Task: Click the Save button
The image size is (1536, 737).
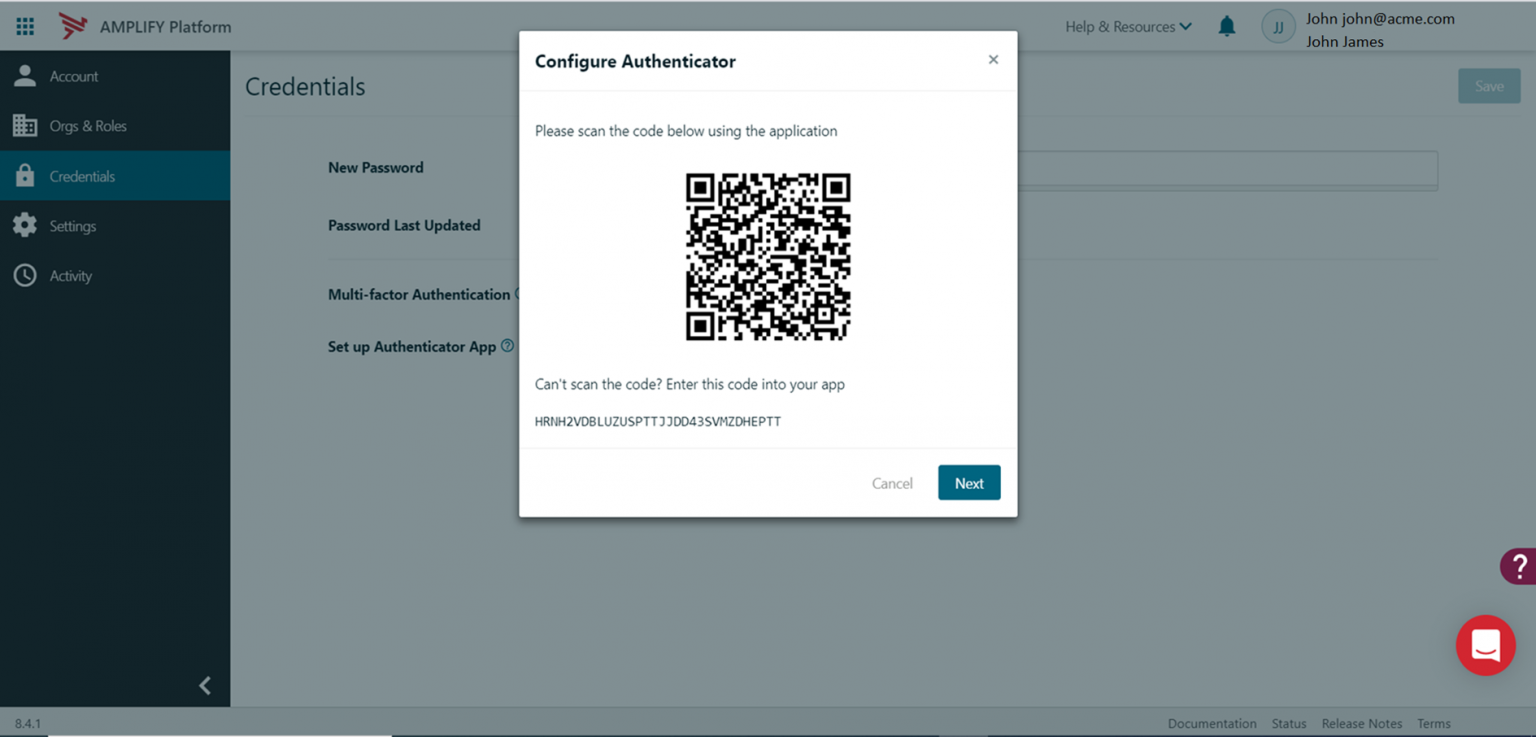Action: (1489, 86)
